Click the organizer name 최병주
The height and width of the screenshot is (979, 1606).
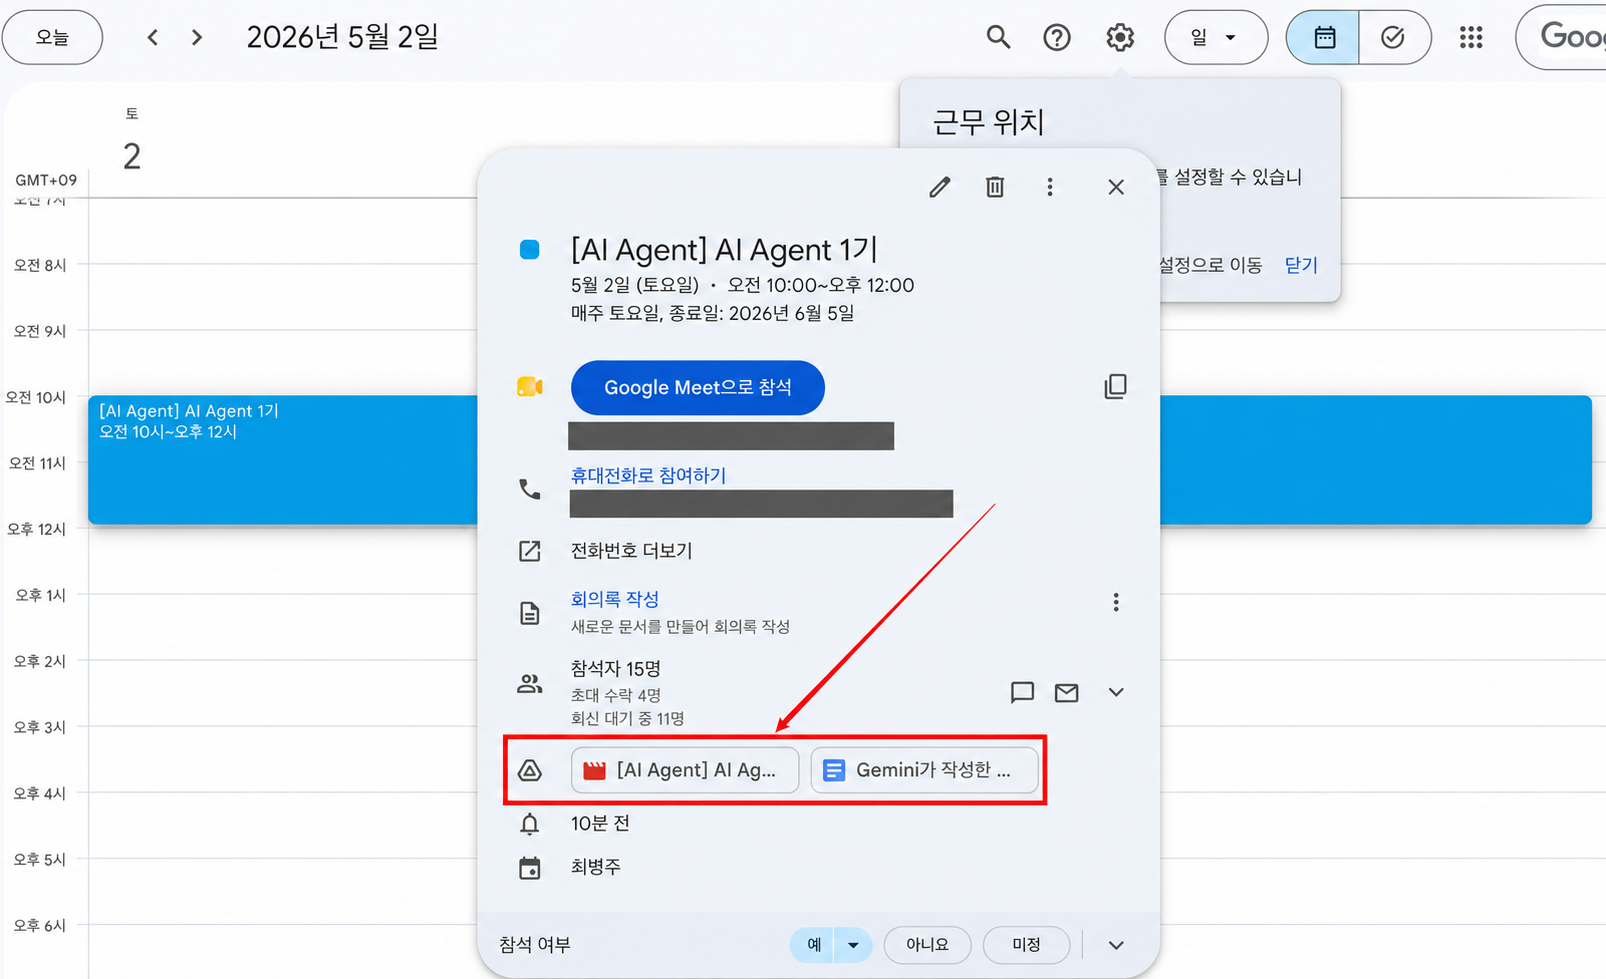point(596,867)
